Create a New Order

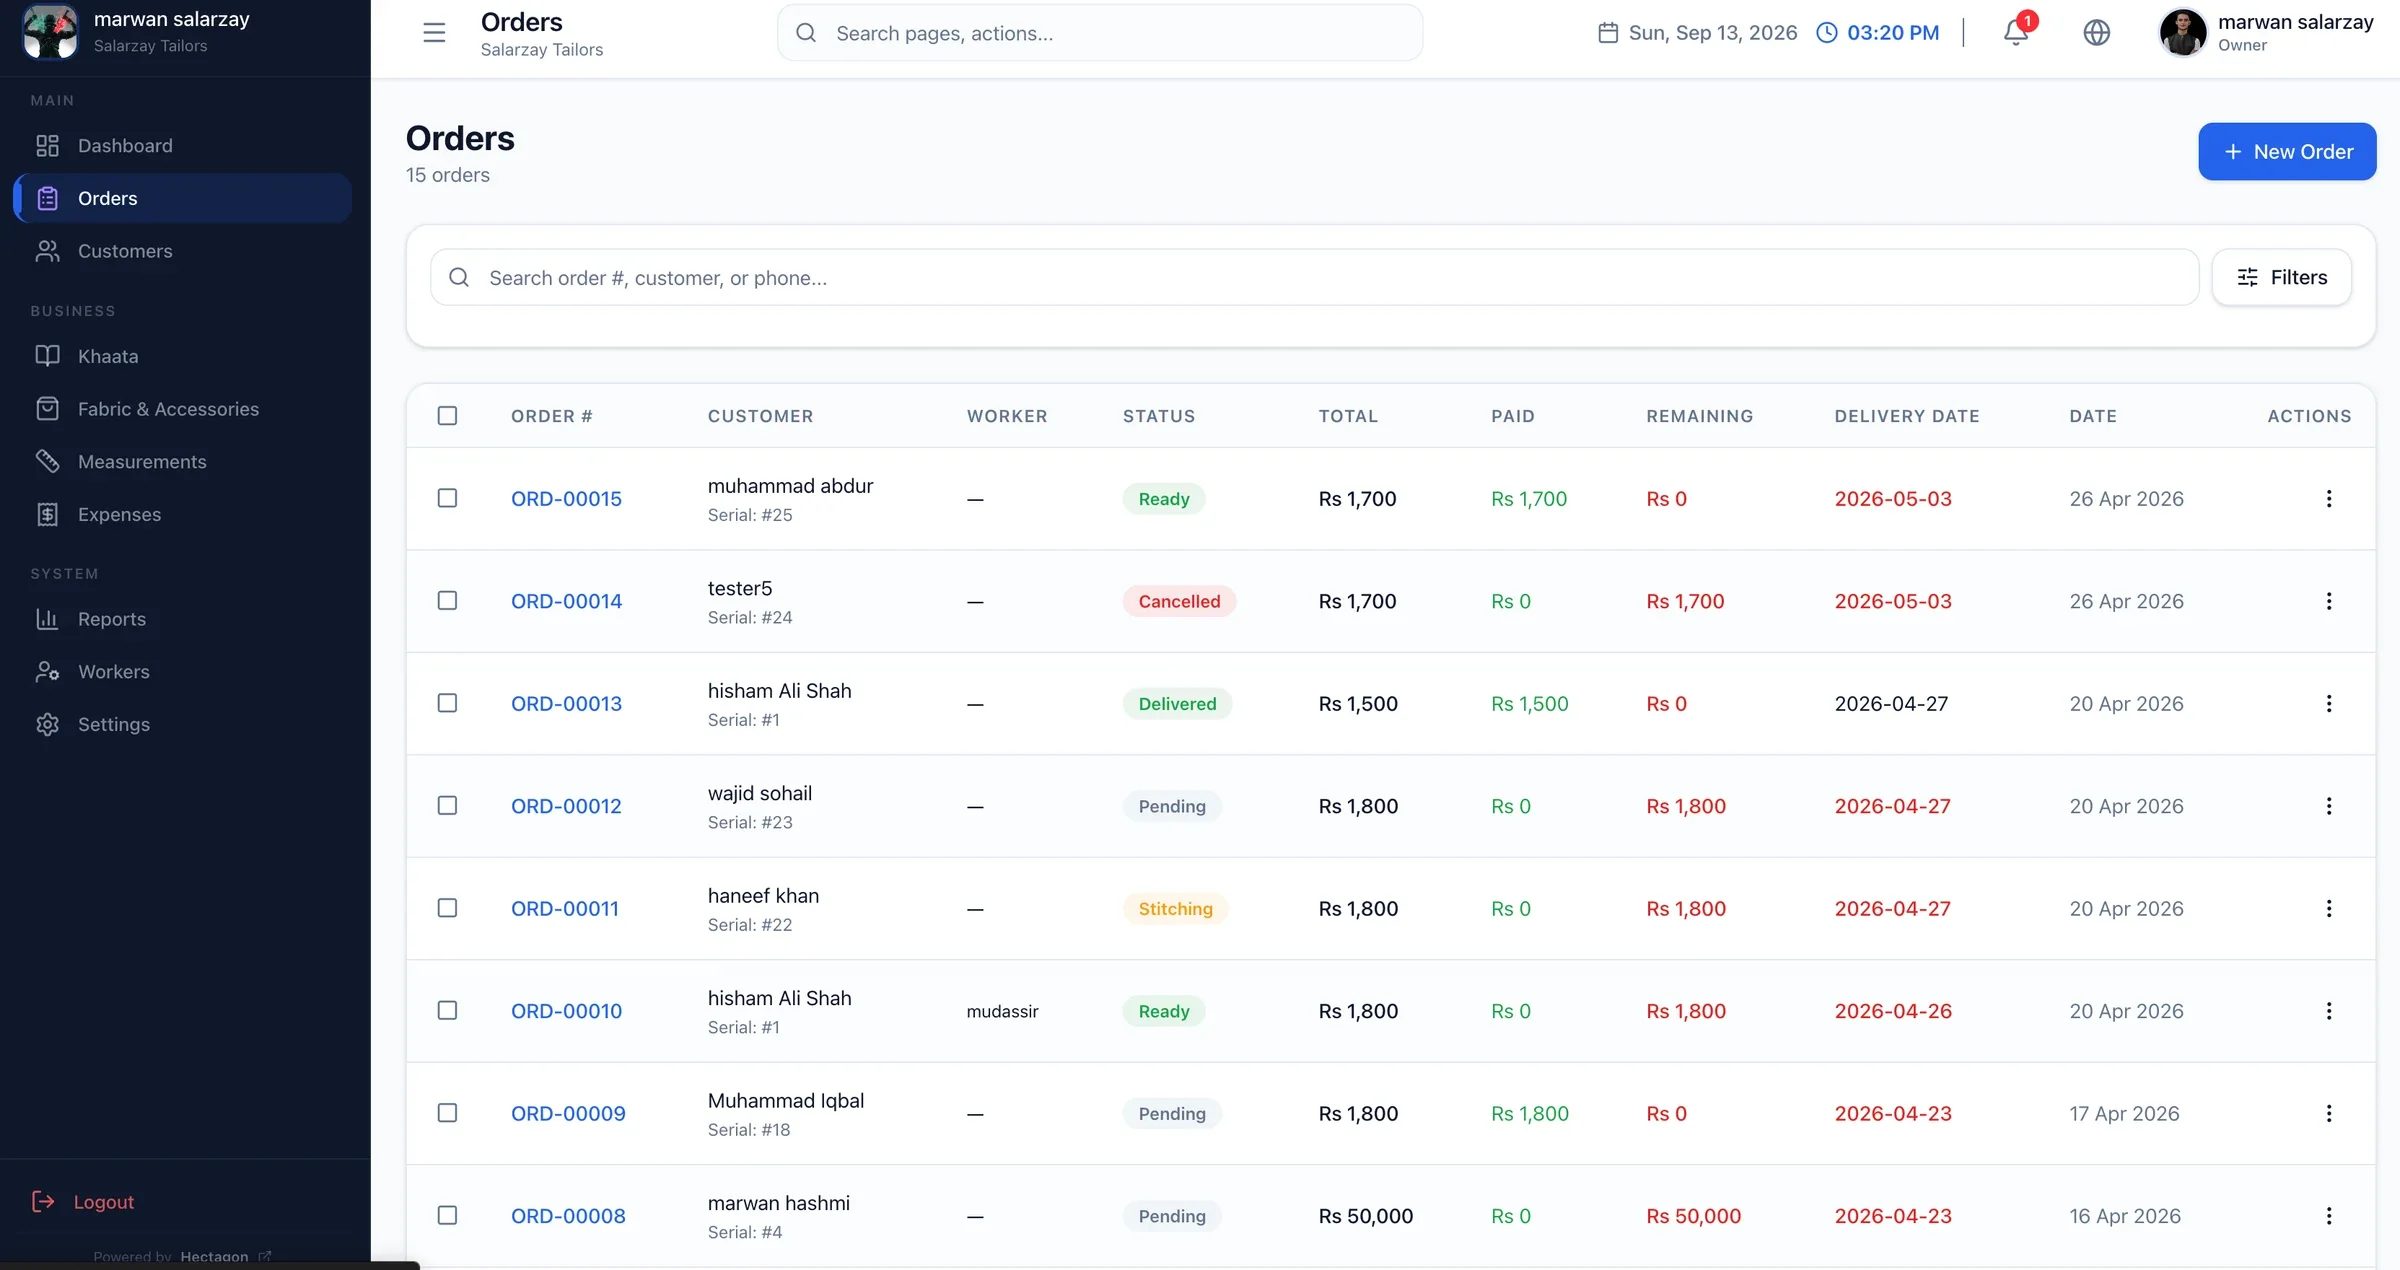pos(2287,152)
